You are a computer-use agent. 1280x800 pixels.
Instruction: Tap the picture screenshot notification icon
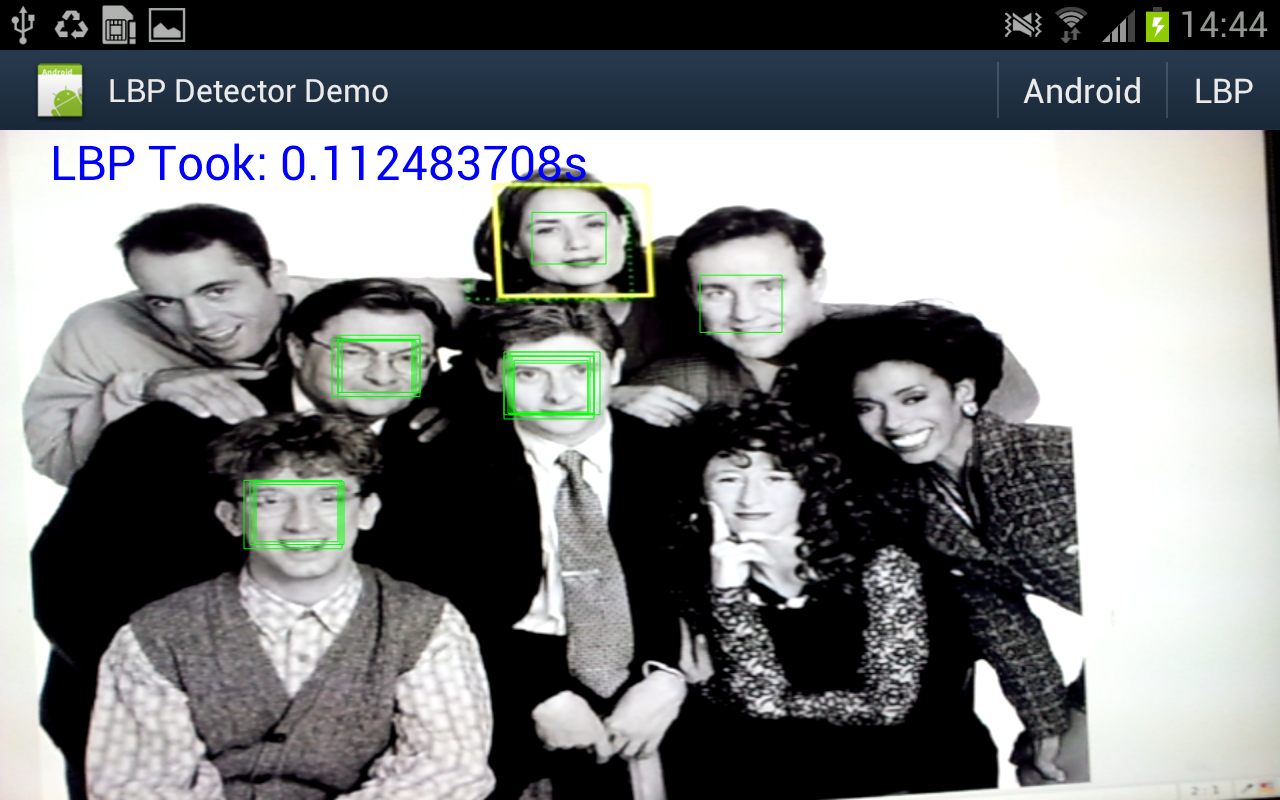pyautogui.click(x=167, y=24)
